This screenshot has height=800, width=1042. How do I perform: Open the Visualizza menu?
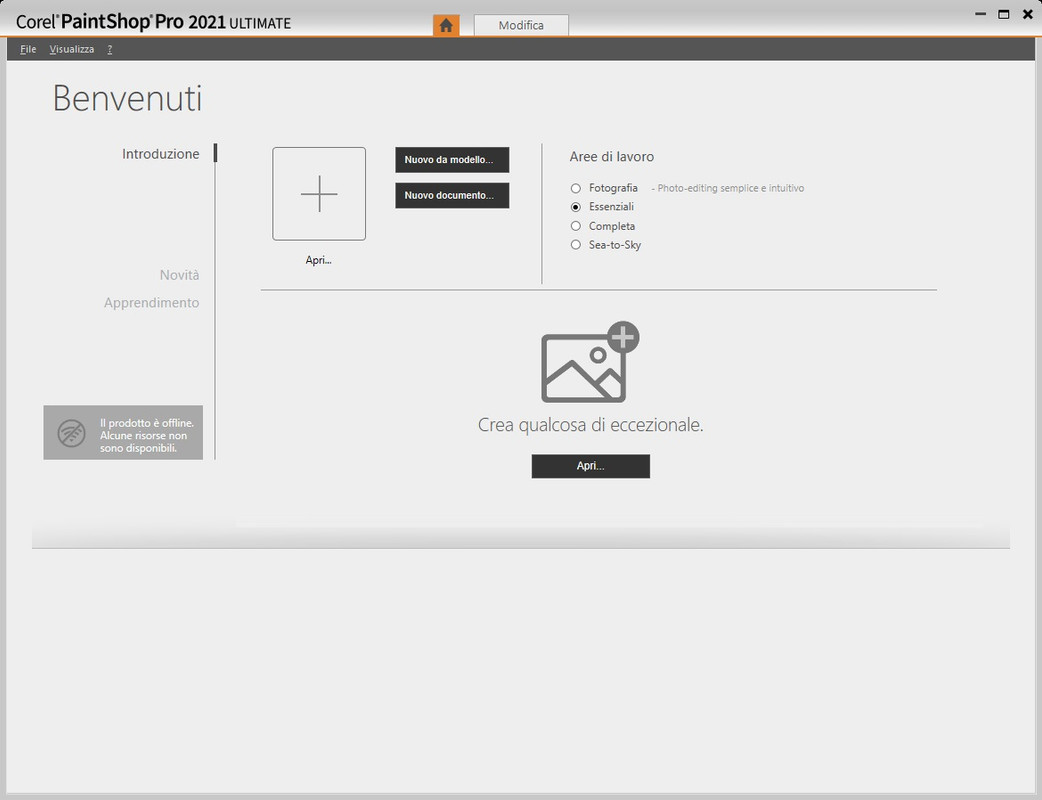(x=72, y=49)
